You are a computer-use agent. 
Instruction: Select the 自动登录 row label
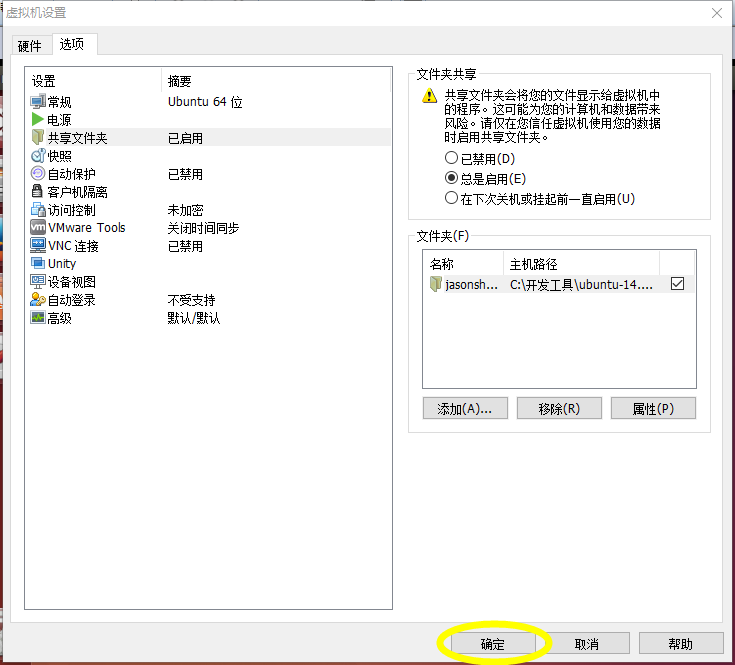(72, 300)
